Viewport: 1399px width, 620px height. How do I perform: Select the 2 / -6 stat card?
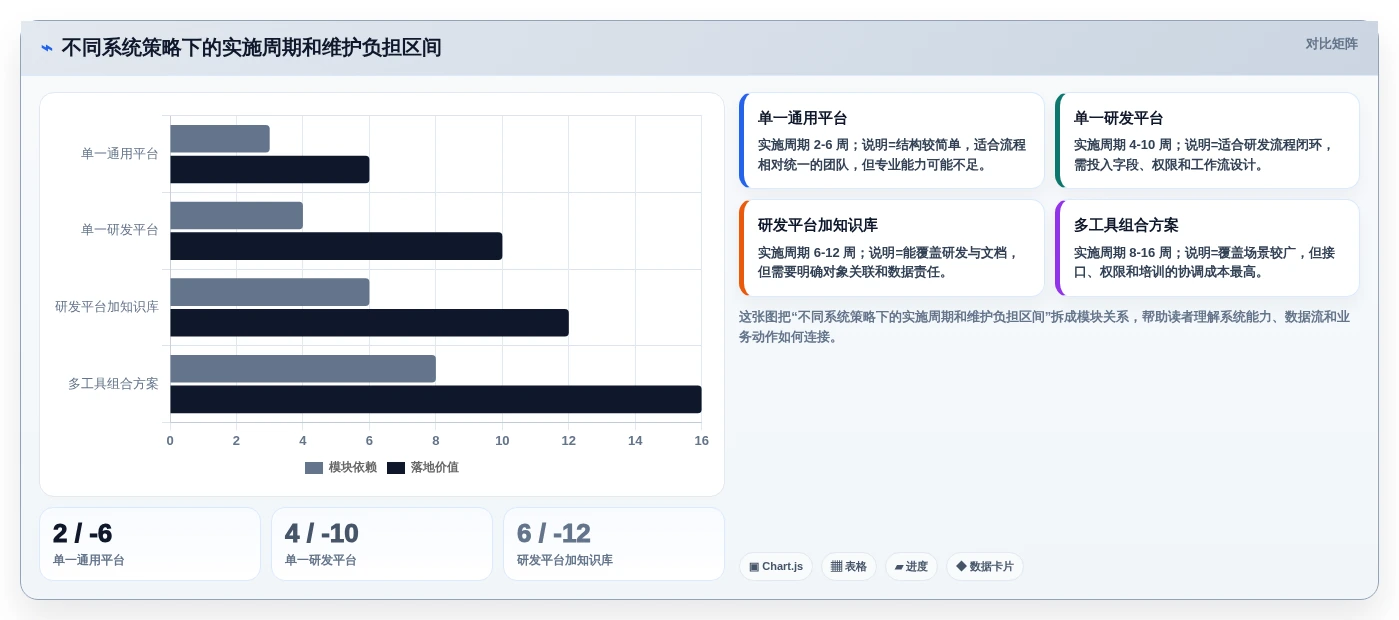point(150,544)
